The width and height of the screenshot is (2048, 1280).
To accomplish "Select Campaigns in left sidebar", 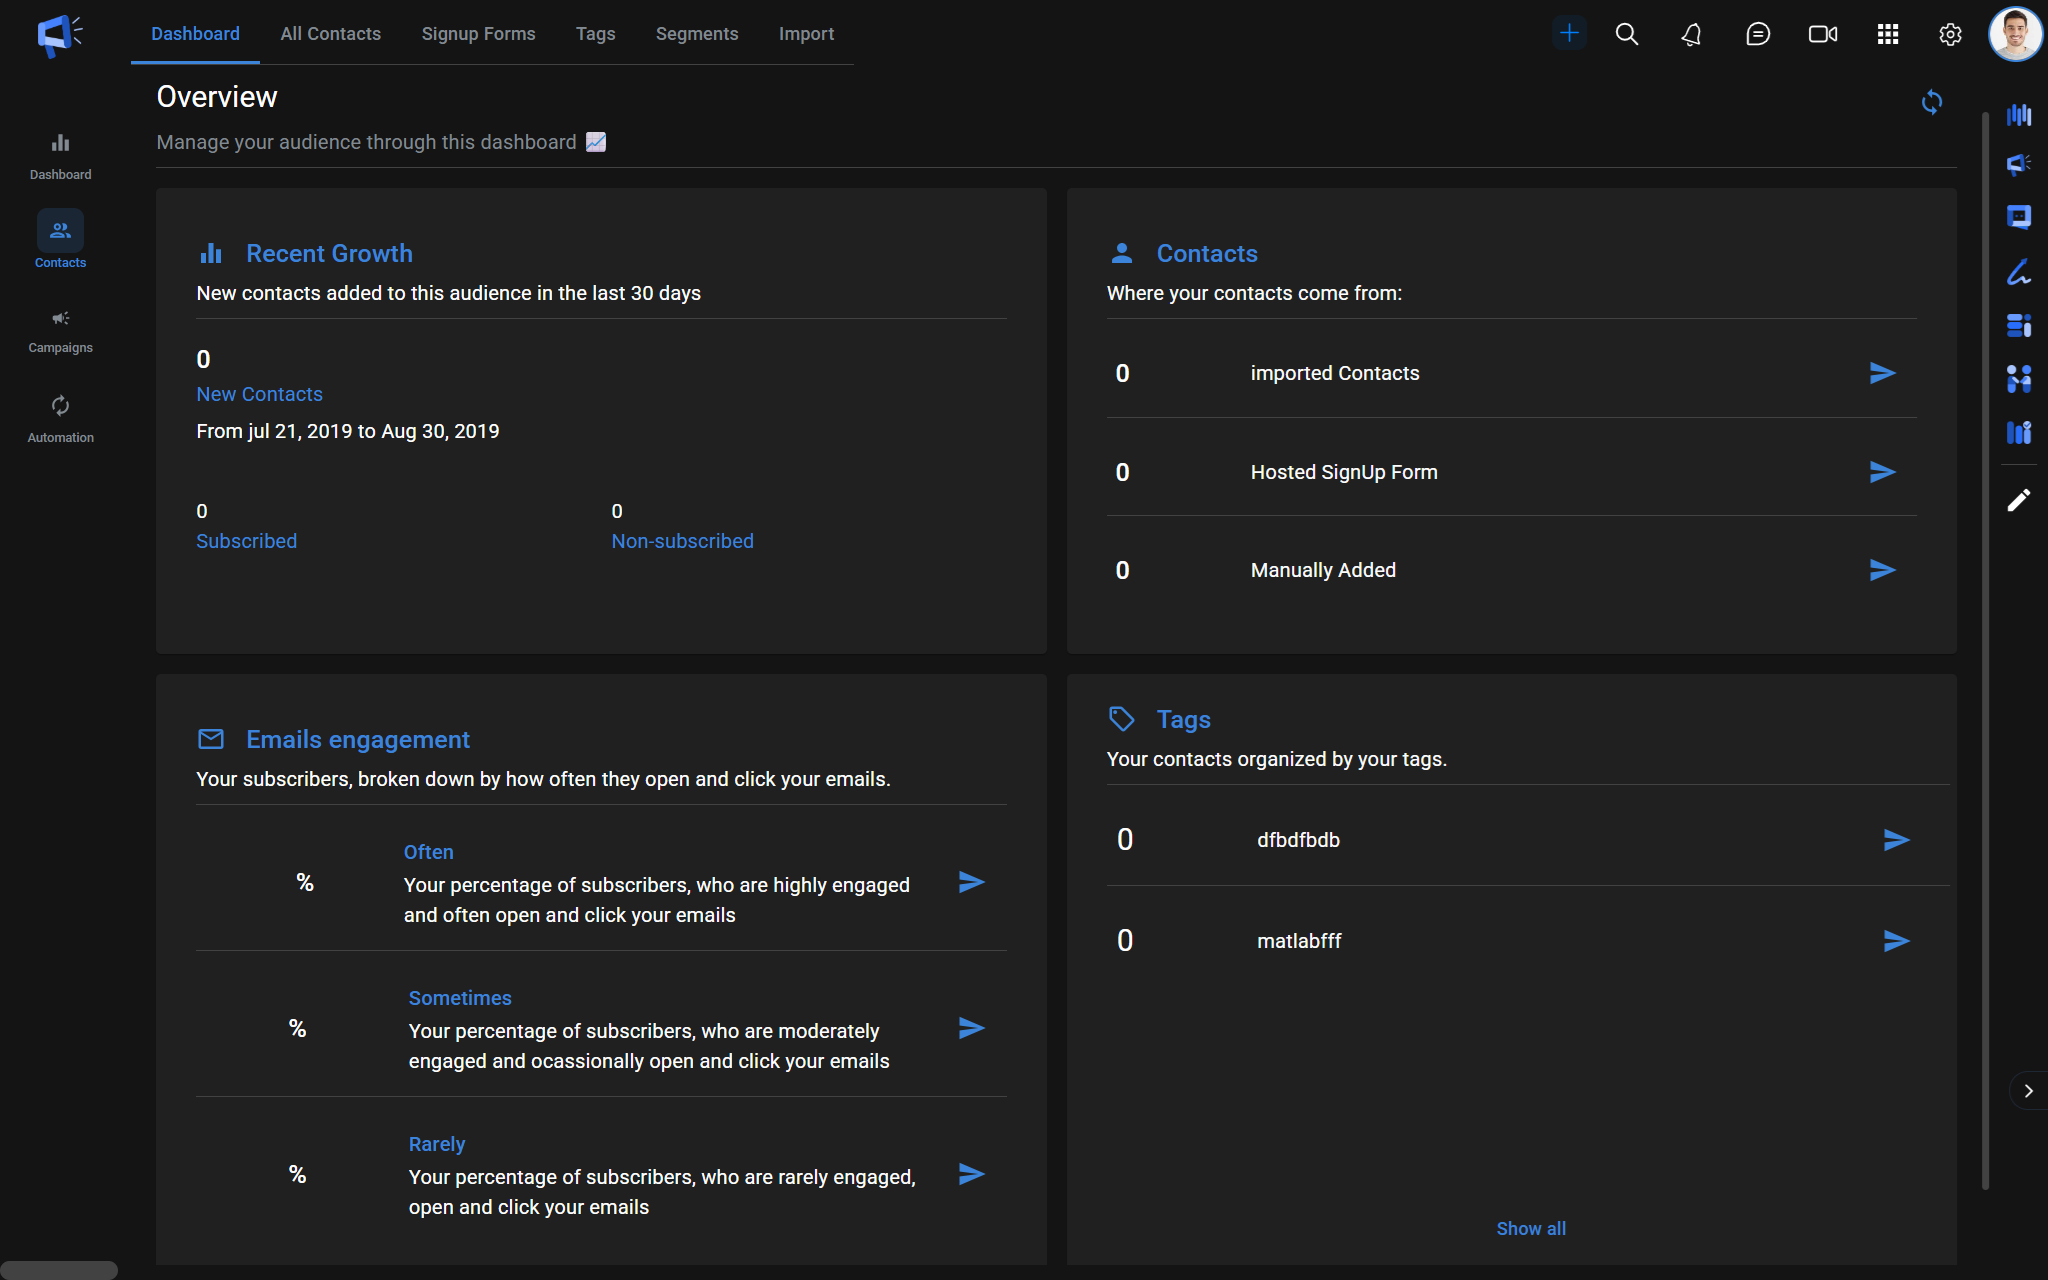I will [x=60, y=331].
